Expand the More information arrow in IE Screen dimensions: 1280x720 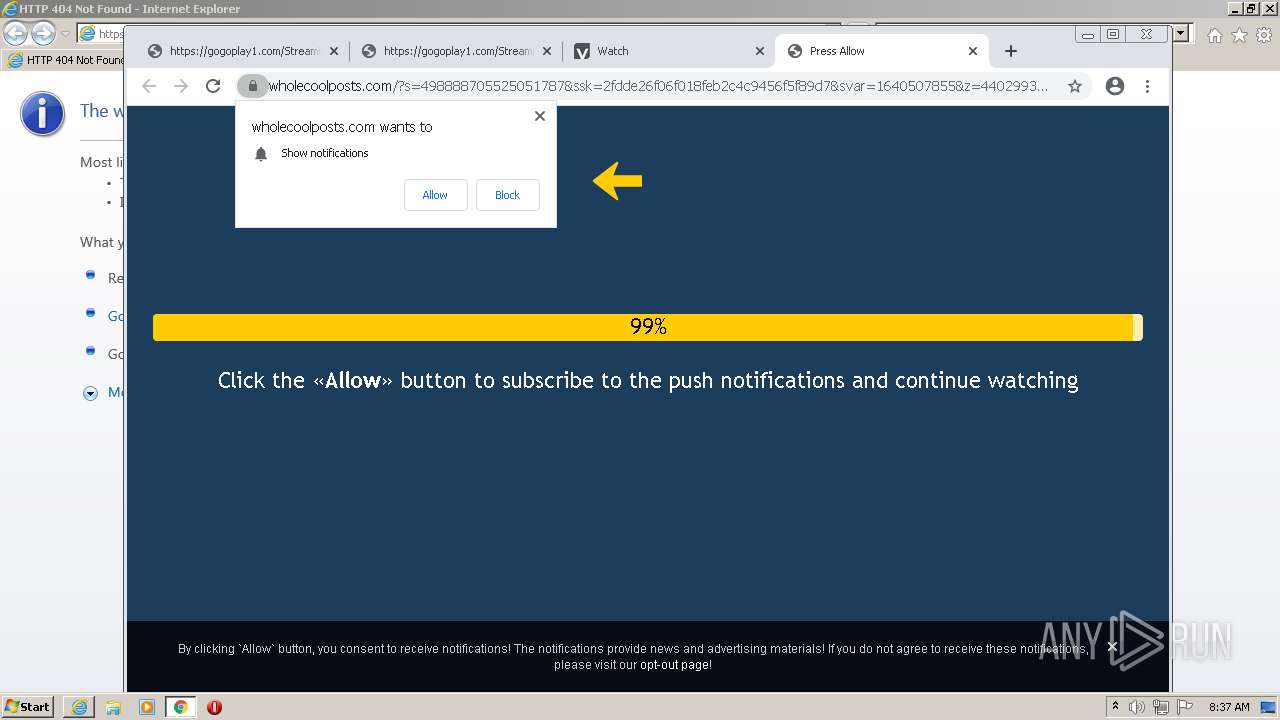[x=90, y=393]
